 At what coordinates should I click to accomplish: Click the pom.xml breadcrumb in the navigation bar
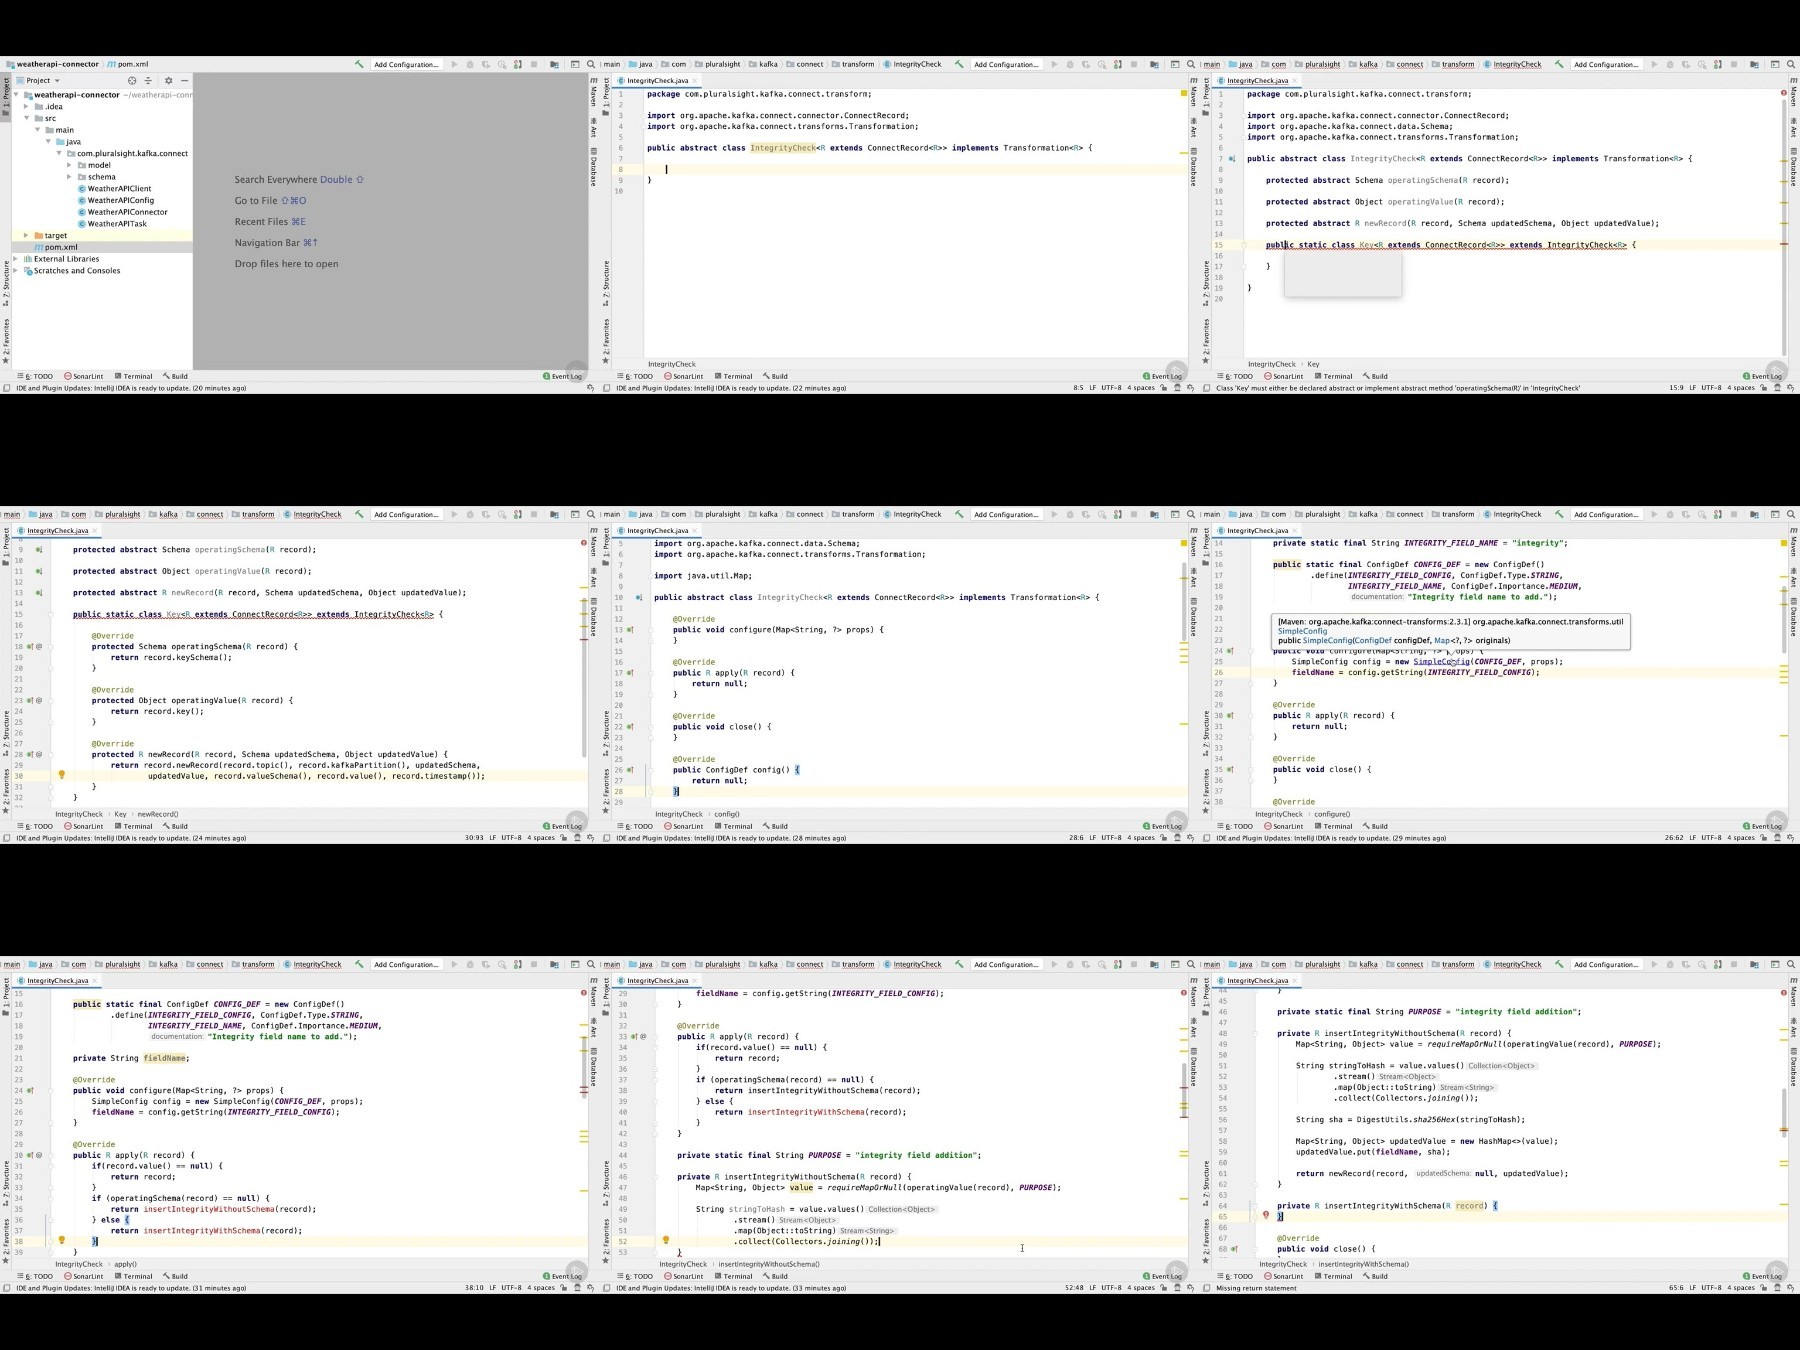tap(128, 64)
